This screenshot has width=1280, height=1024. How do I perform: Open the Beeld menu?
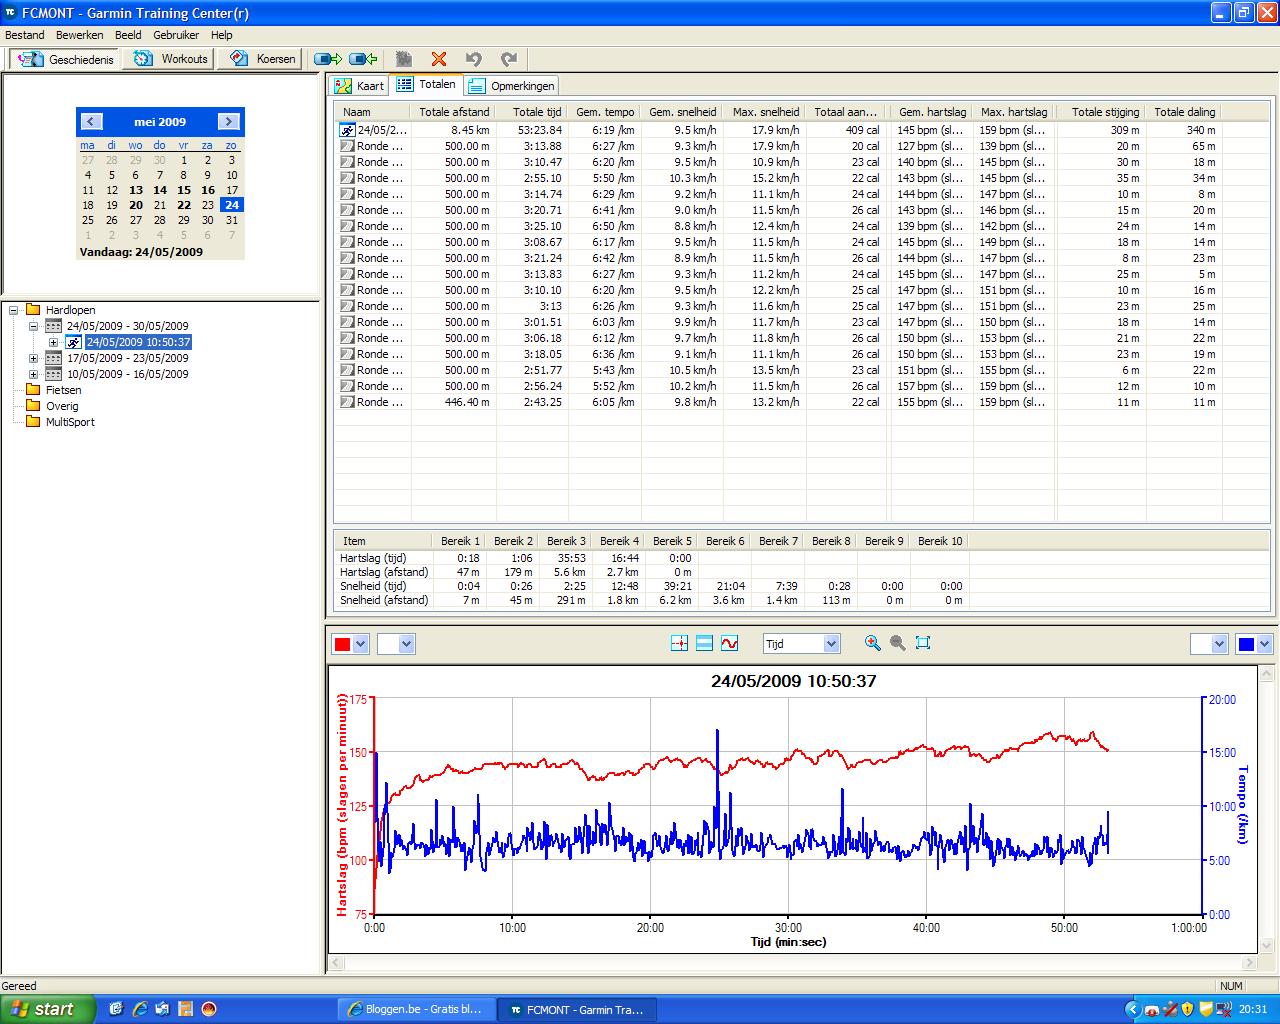click(x=128, y=35)
